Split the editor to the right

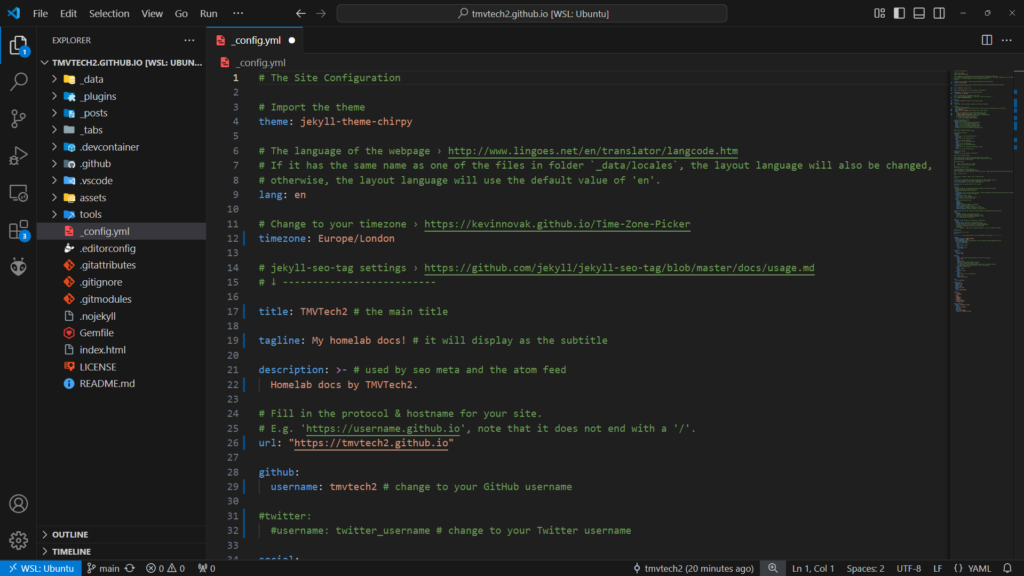click(987, 40)
